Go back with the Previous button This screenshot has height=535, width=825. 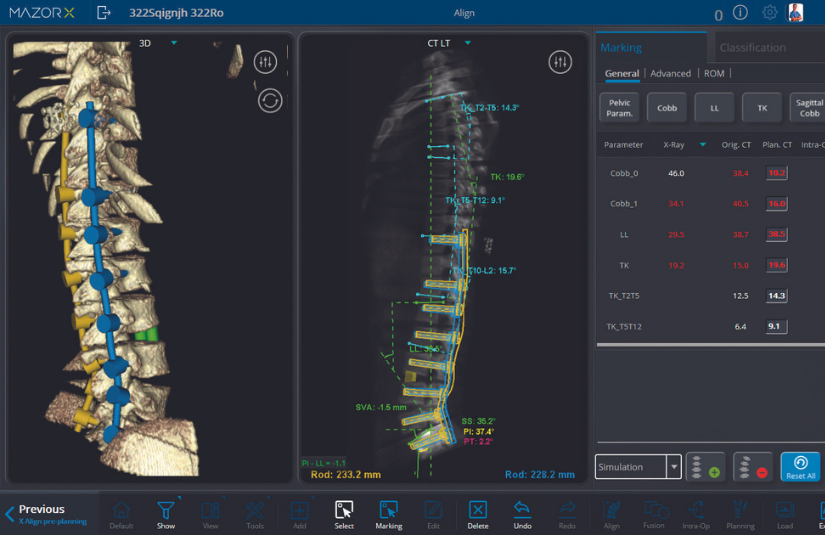click(x=48, y=514)
